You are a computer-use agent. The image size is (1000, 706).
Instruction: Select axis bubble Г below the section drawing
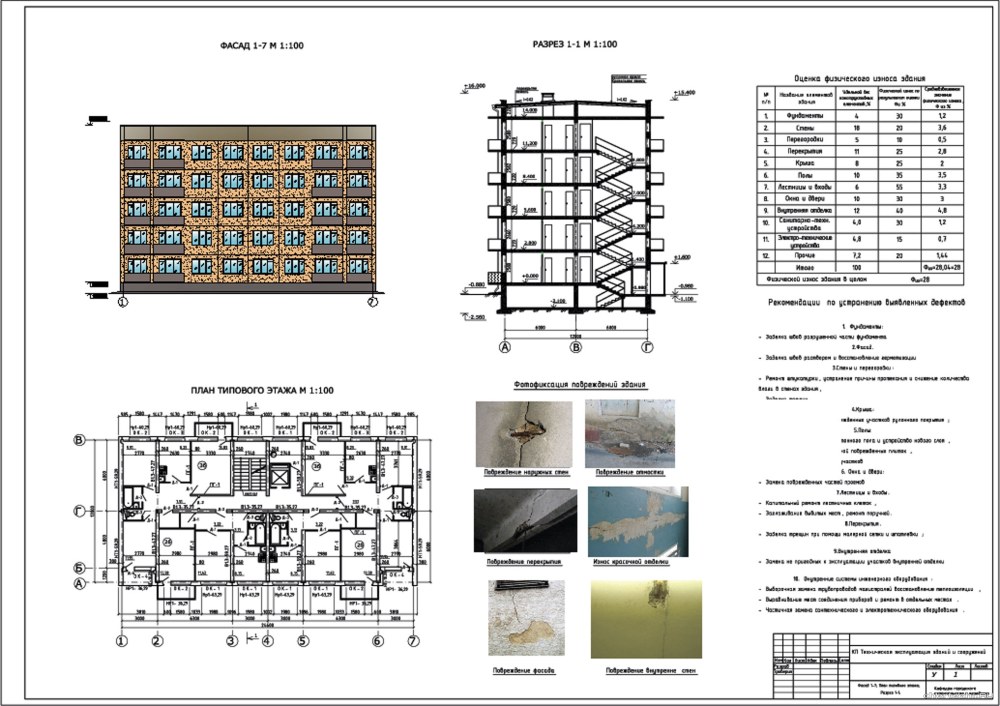point(647,348)
